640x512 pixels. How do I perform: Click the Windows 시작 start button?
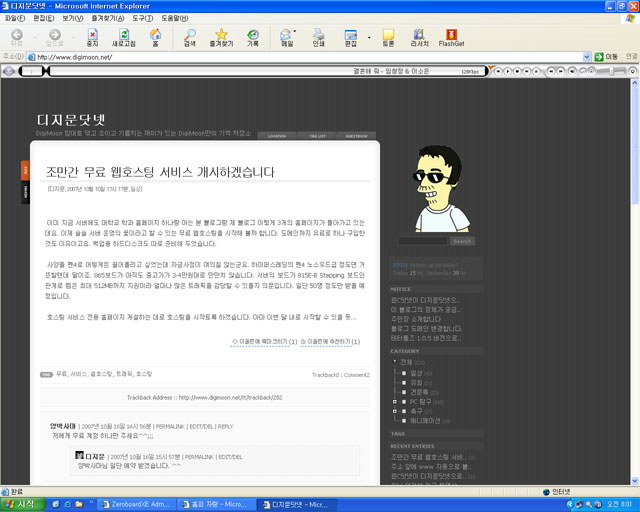pyautogui.click(x=22, y=504)
